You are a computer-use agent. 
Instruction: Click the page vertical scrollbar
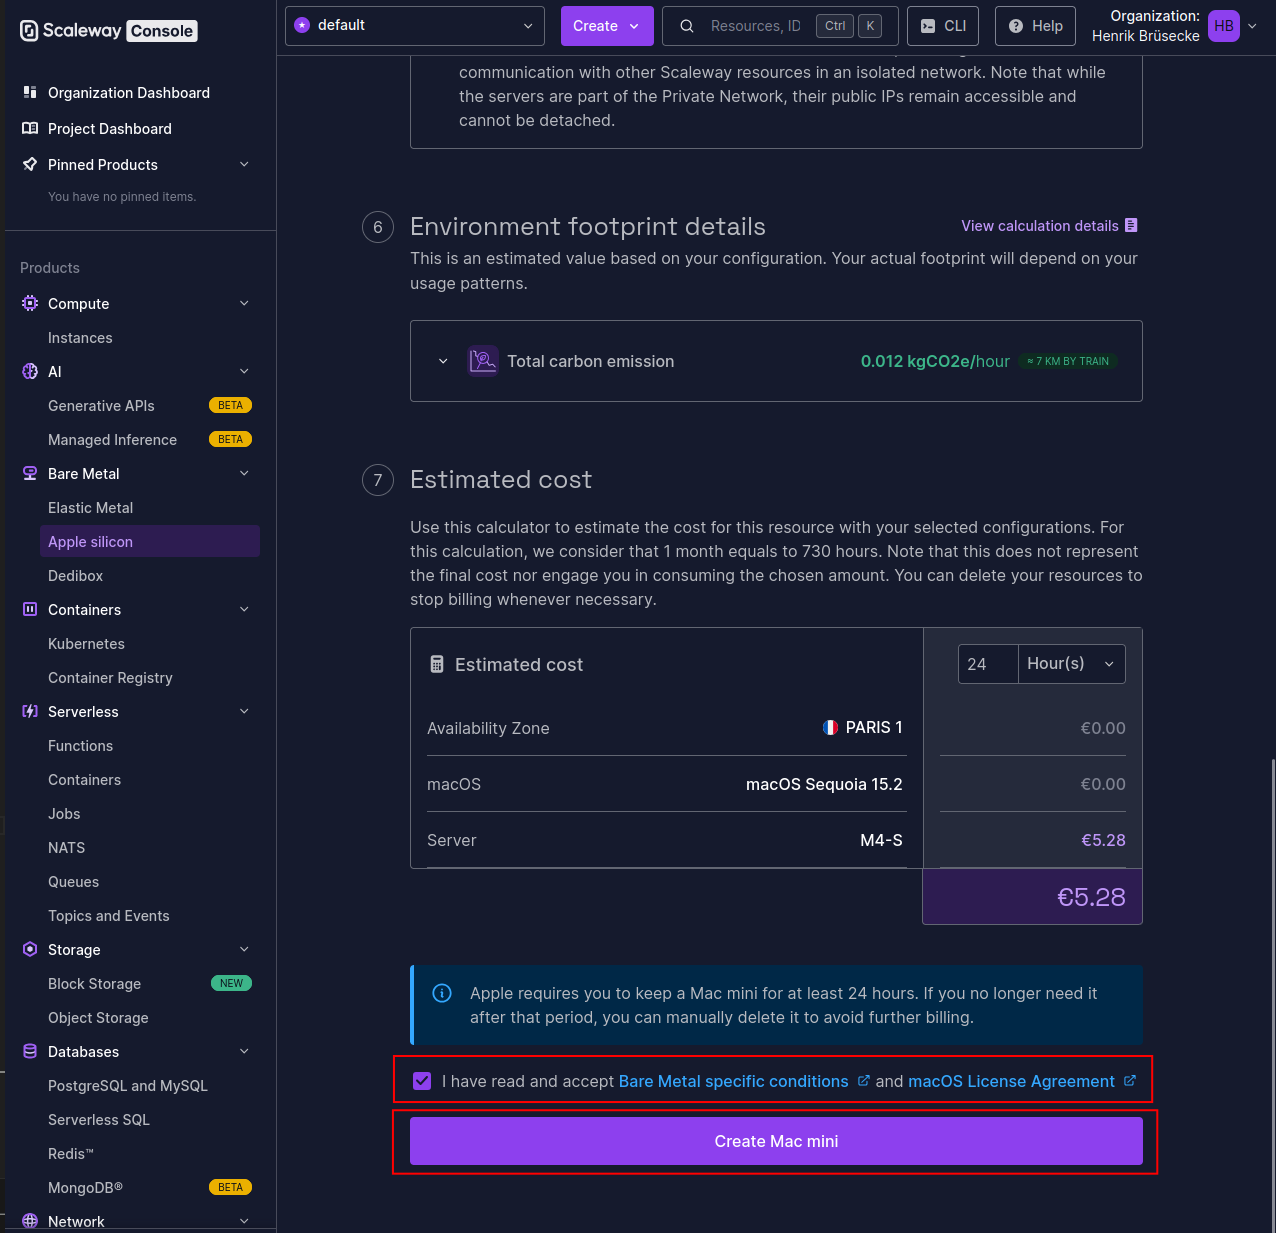click(x=1273, y=995)
